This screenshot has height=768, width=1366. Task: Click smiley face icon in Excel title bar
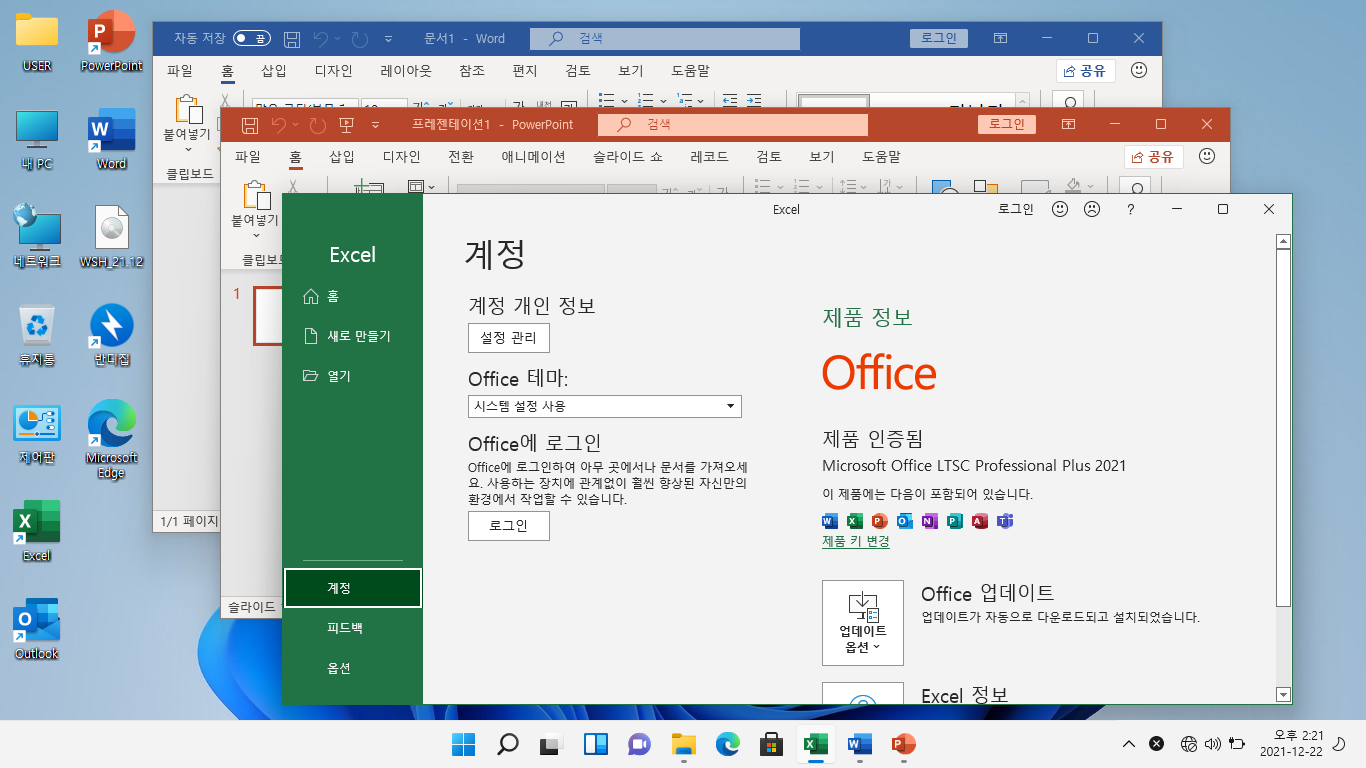pyautogui.click(x=1061, y=209)
